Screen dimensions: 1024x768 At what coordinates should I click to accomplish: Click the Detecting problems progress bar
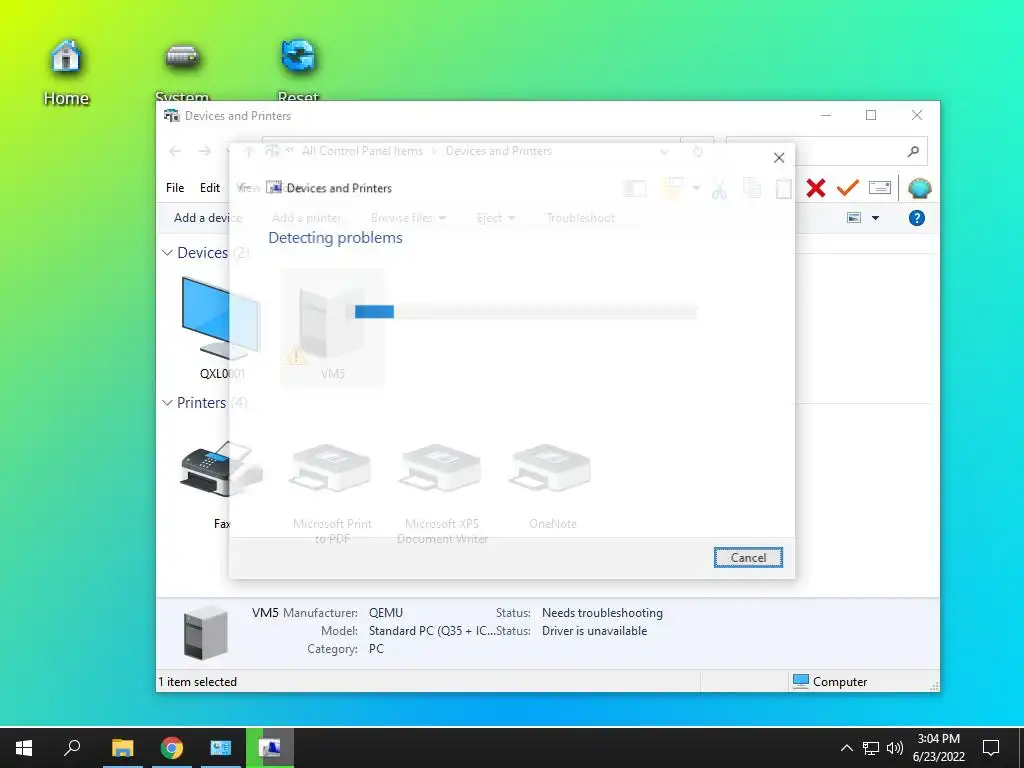(526, 312)
